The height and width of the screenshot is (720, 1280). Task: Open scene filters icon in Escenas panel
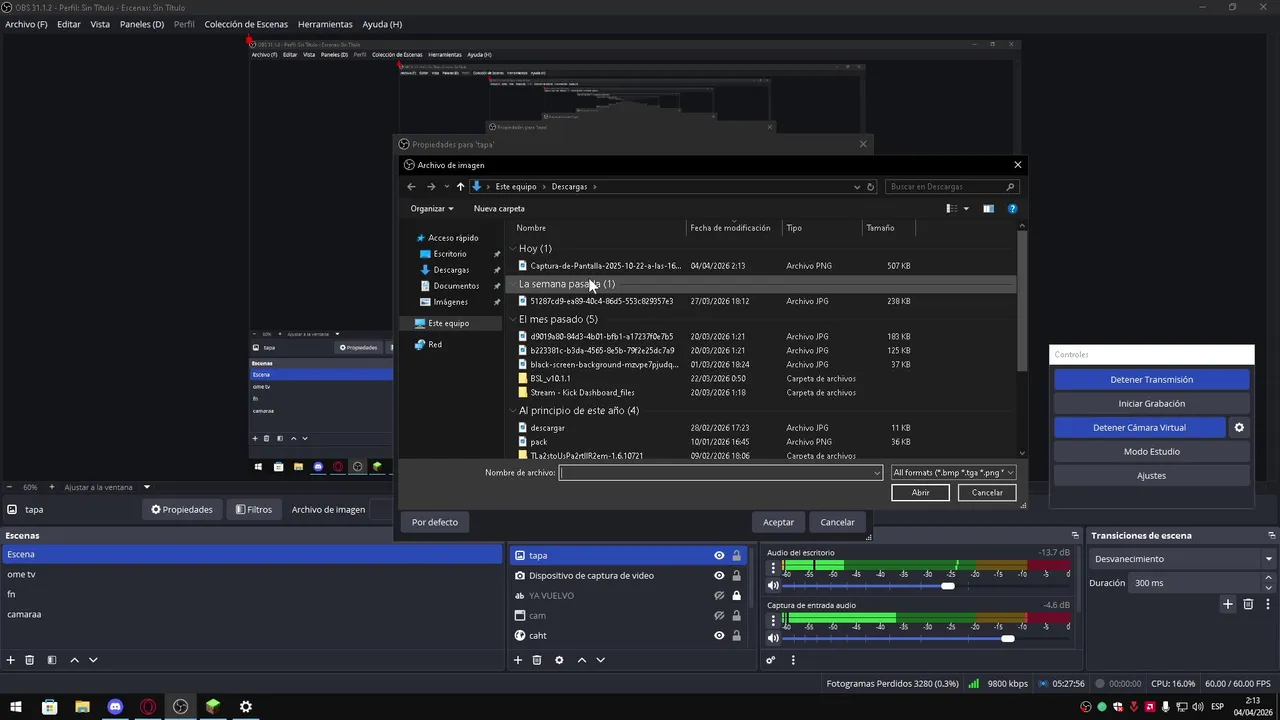[x=52, y=660]
